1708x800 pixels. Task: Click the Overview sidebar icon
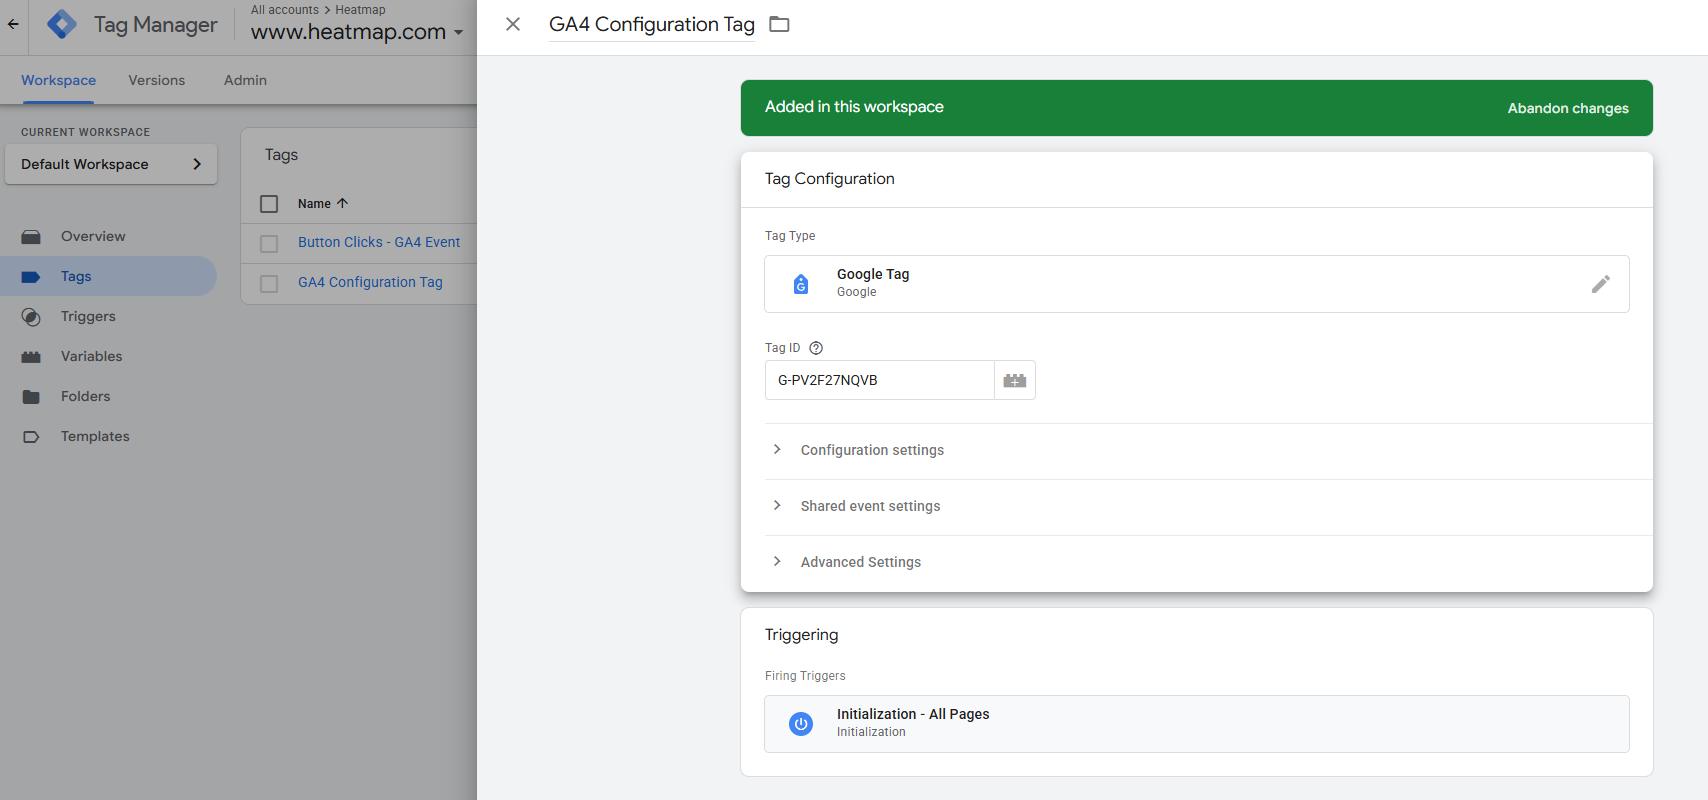point(31,237)
